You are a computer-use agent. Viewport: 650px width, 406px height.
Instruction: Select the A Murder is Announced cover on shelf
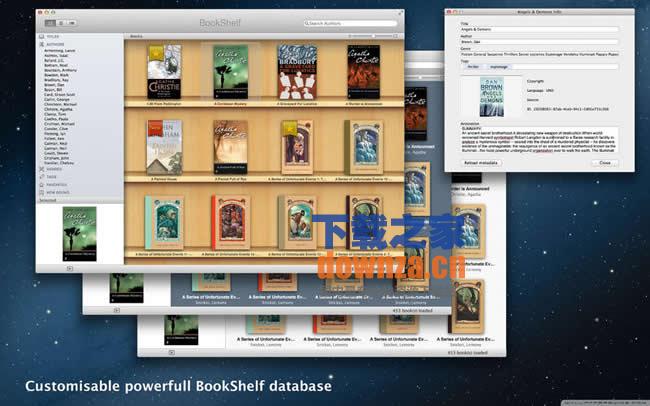pos(364,72)
